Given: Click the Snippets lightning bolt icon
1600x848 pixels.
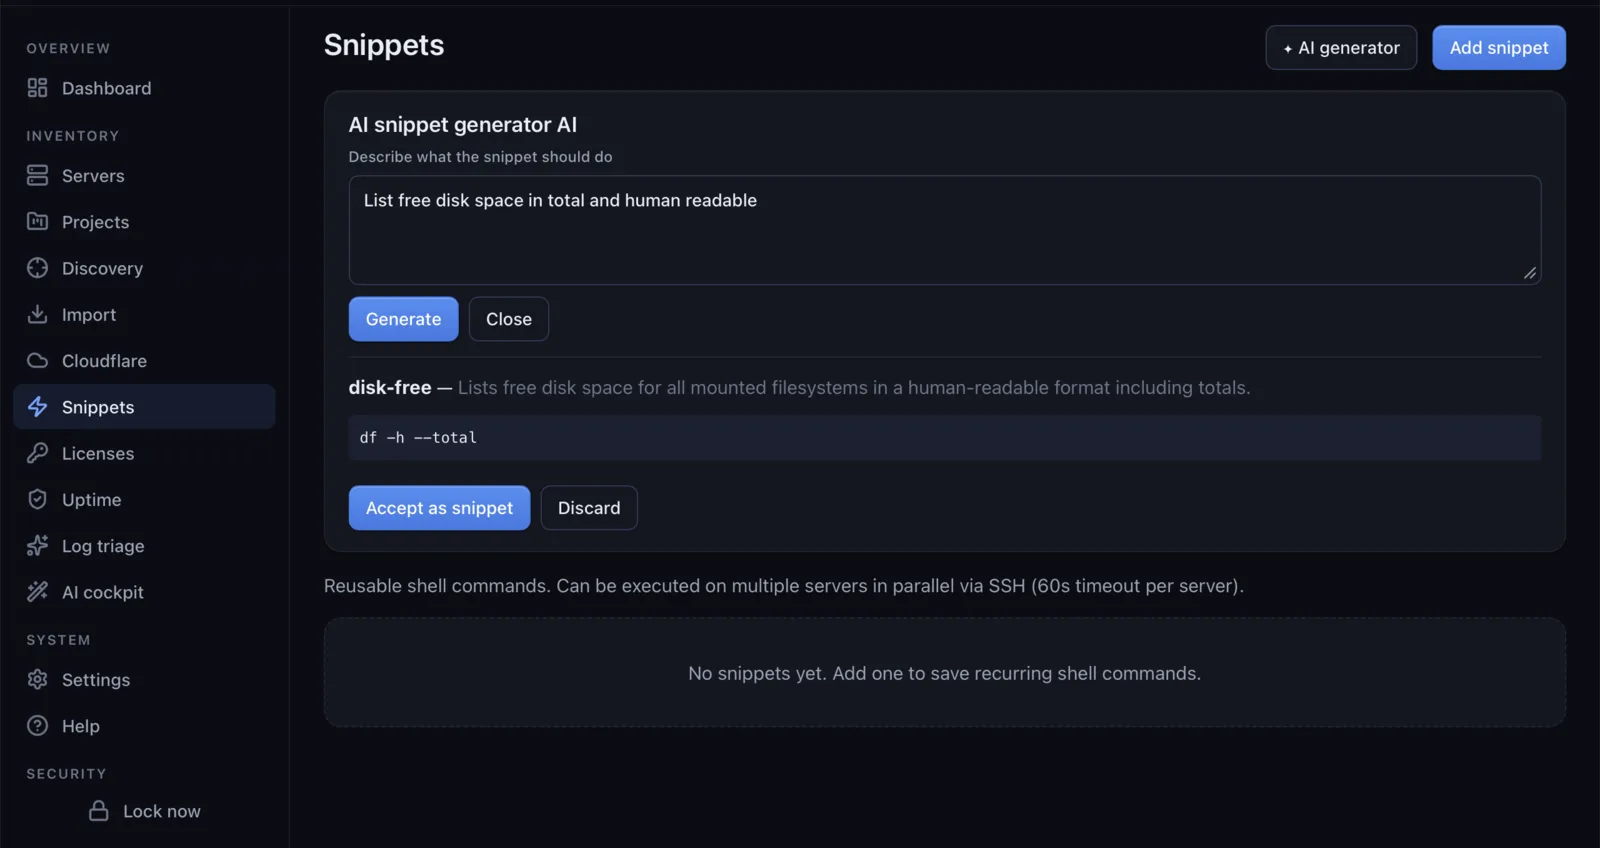Looking at the screenshot, I should [37, 406].
